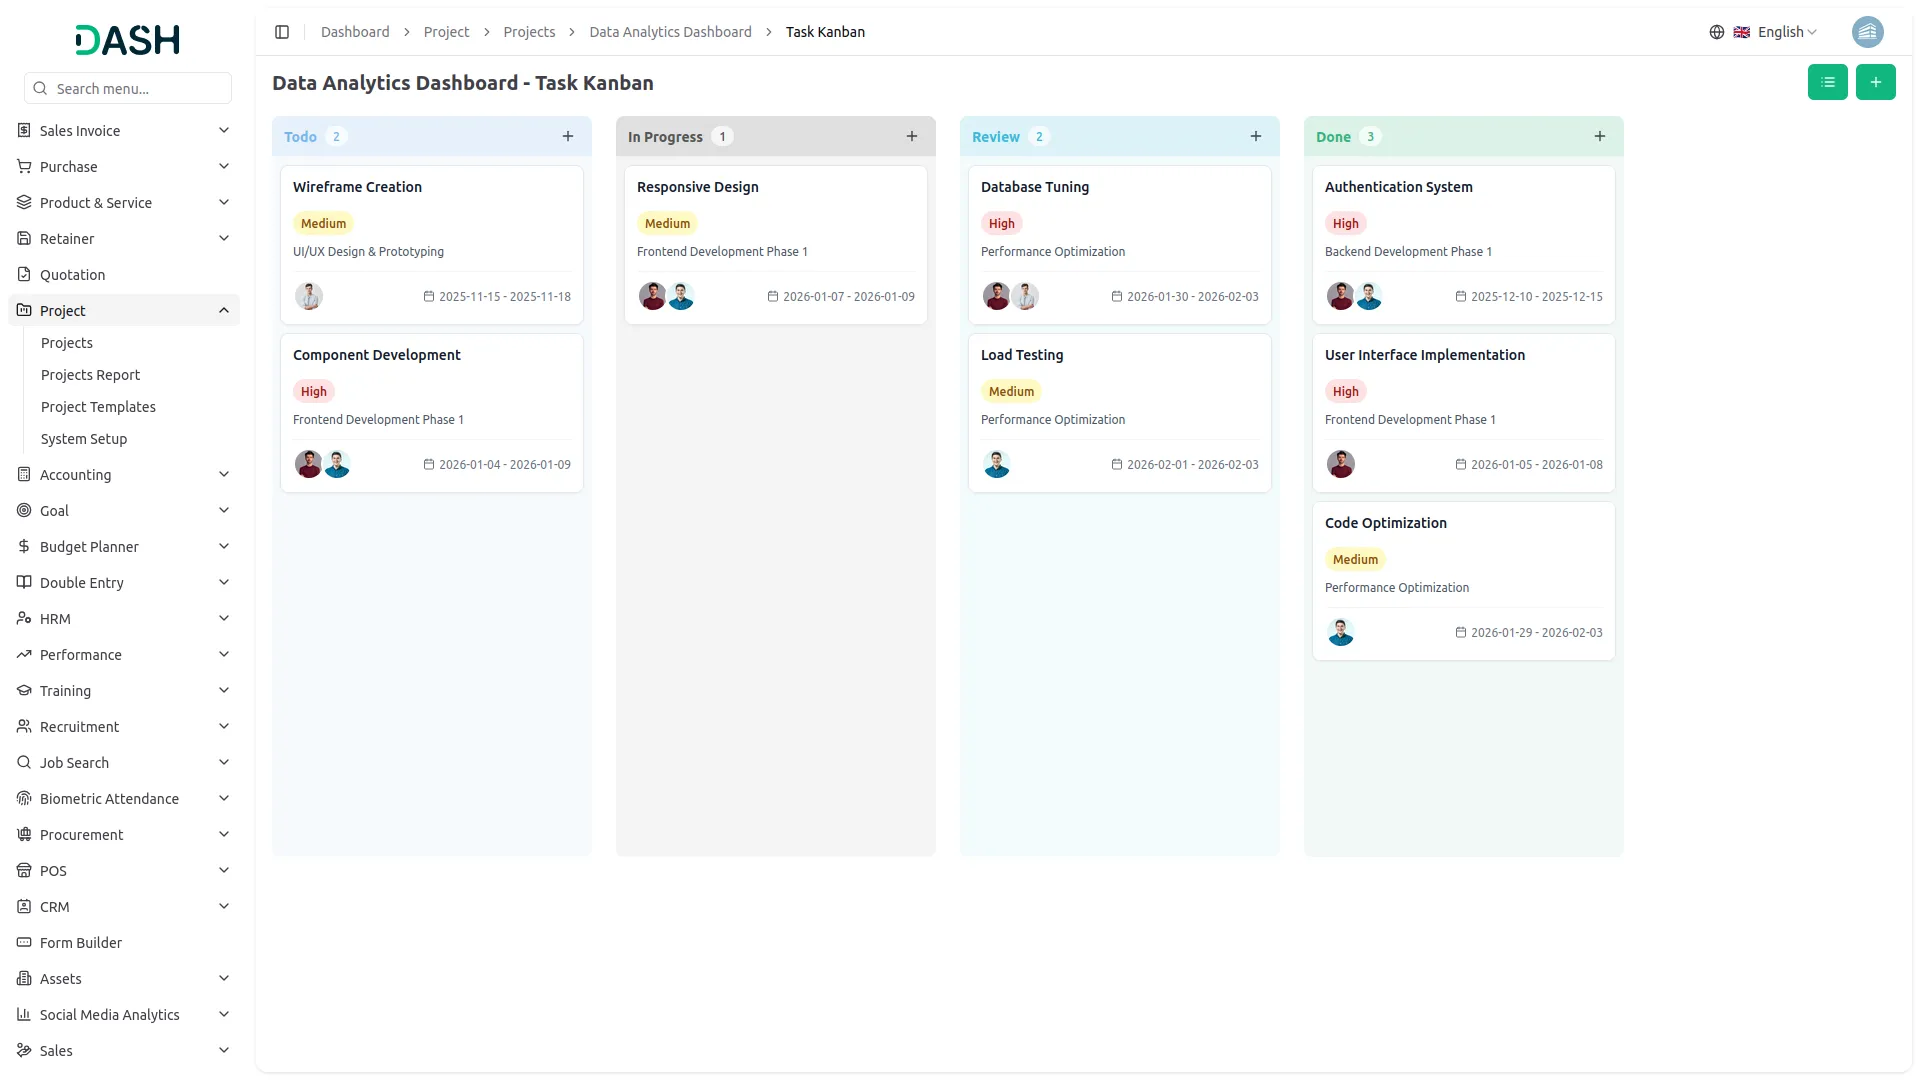Screen dimensions: 1920x1080
Task: Go to Data Analytics Dashboard breadcrumb
Action: coord(670,32)
